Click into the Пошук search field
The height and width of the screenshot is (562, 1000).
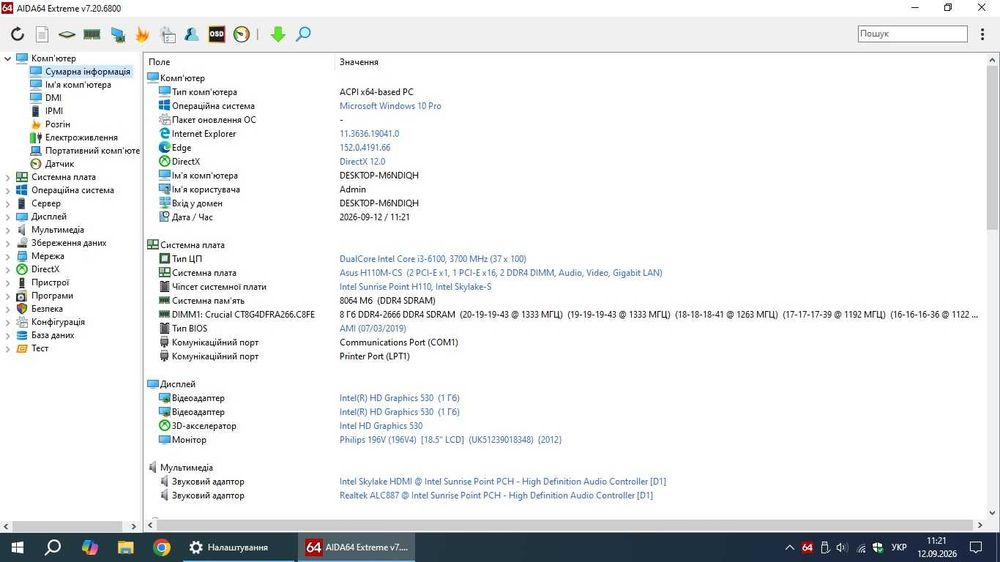tap(912, 34)
